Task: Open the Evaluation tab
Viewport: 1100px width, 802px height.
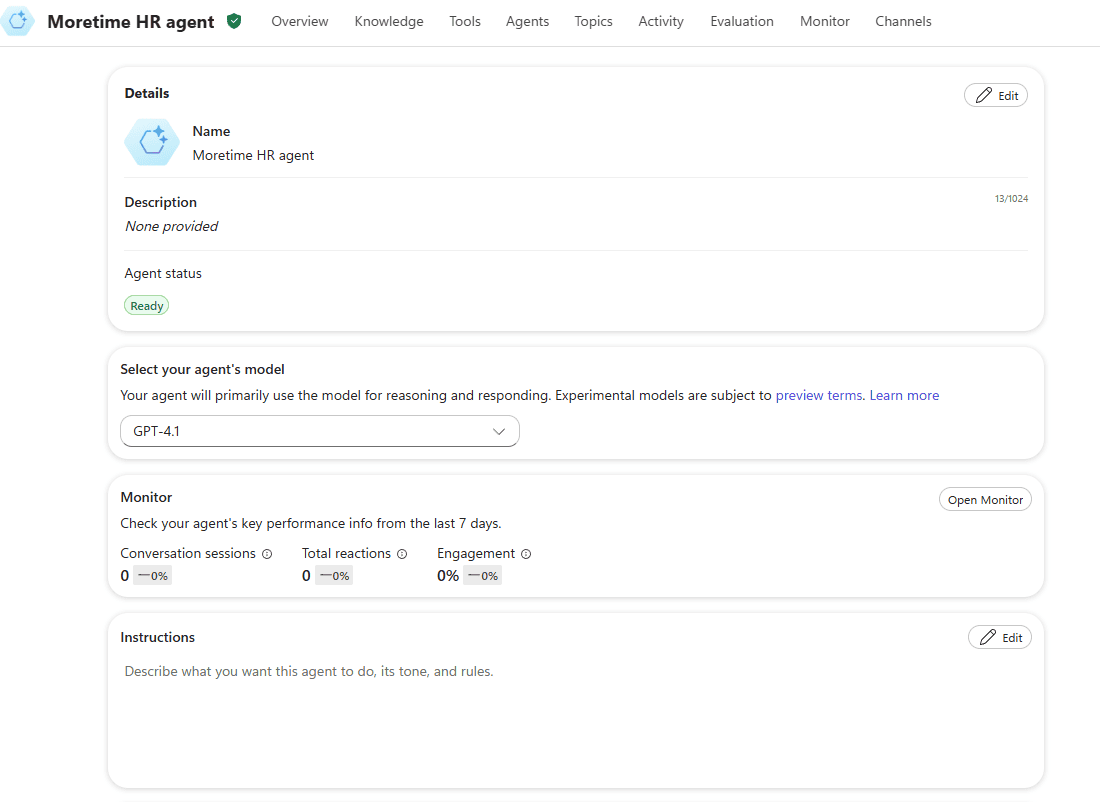Action: 742,22
